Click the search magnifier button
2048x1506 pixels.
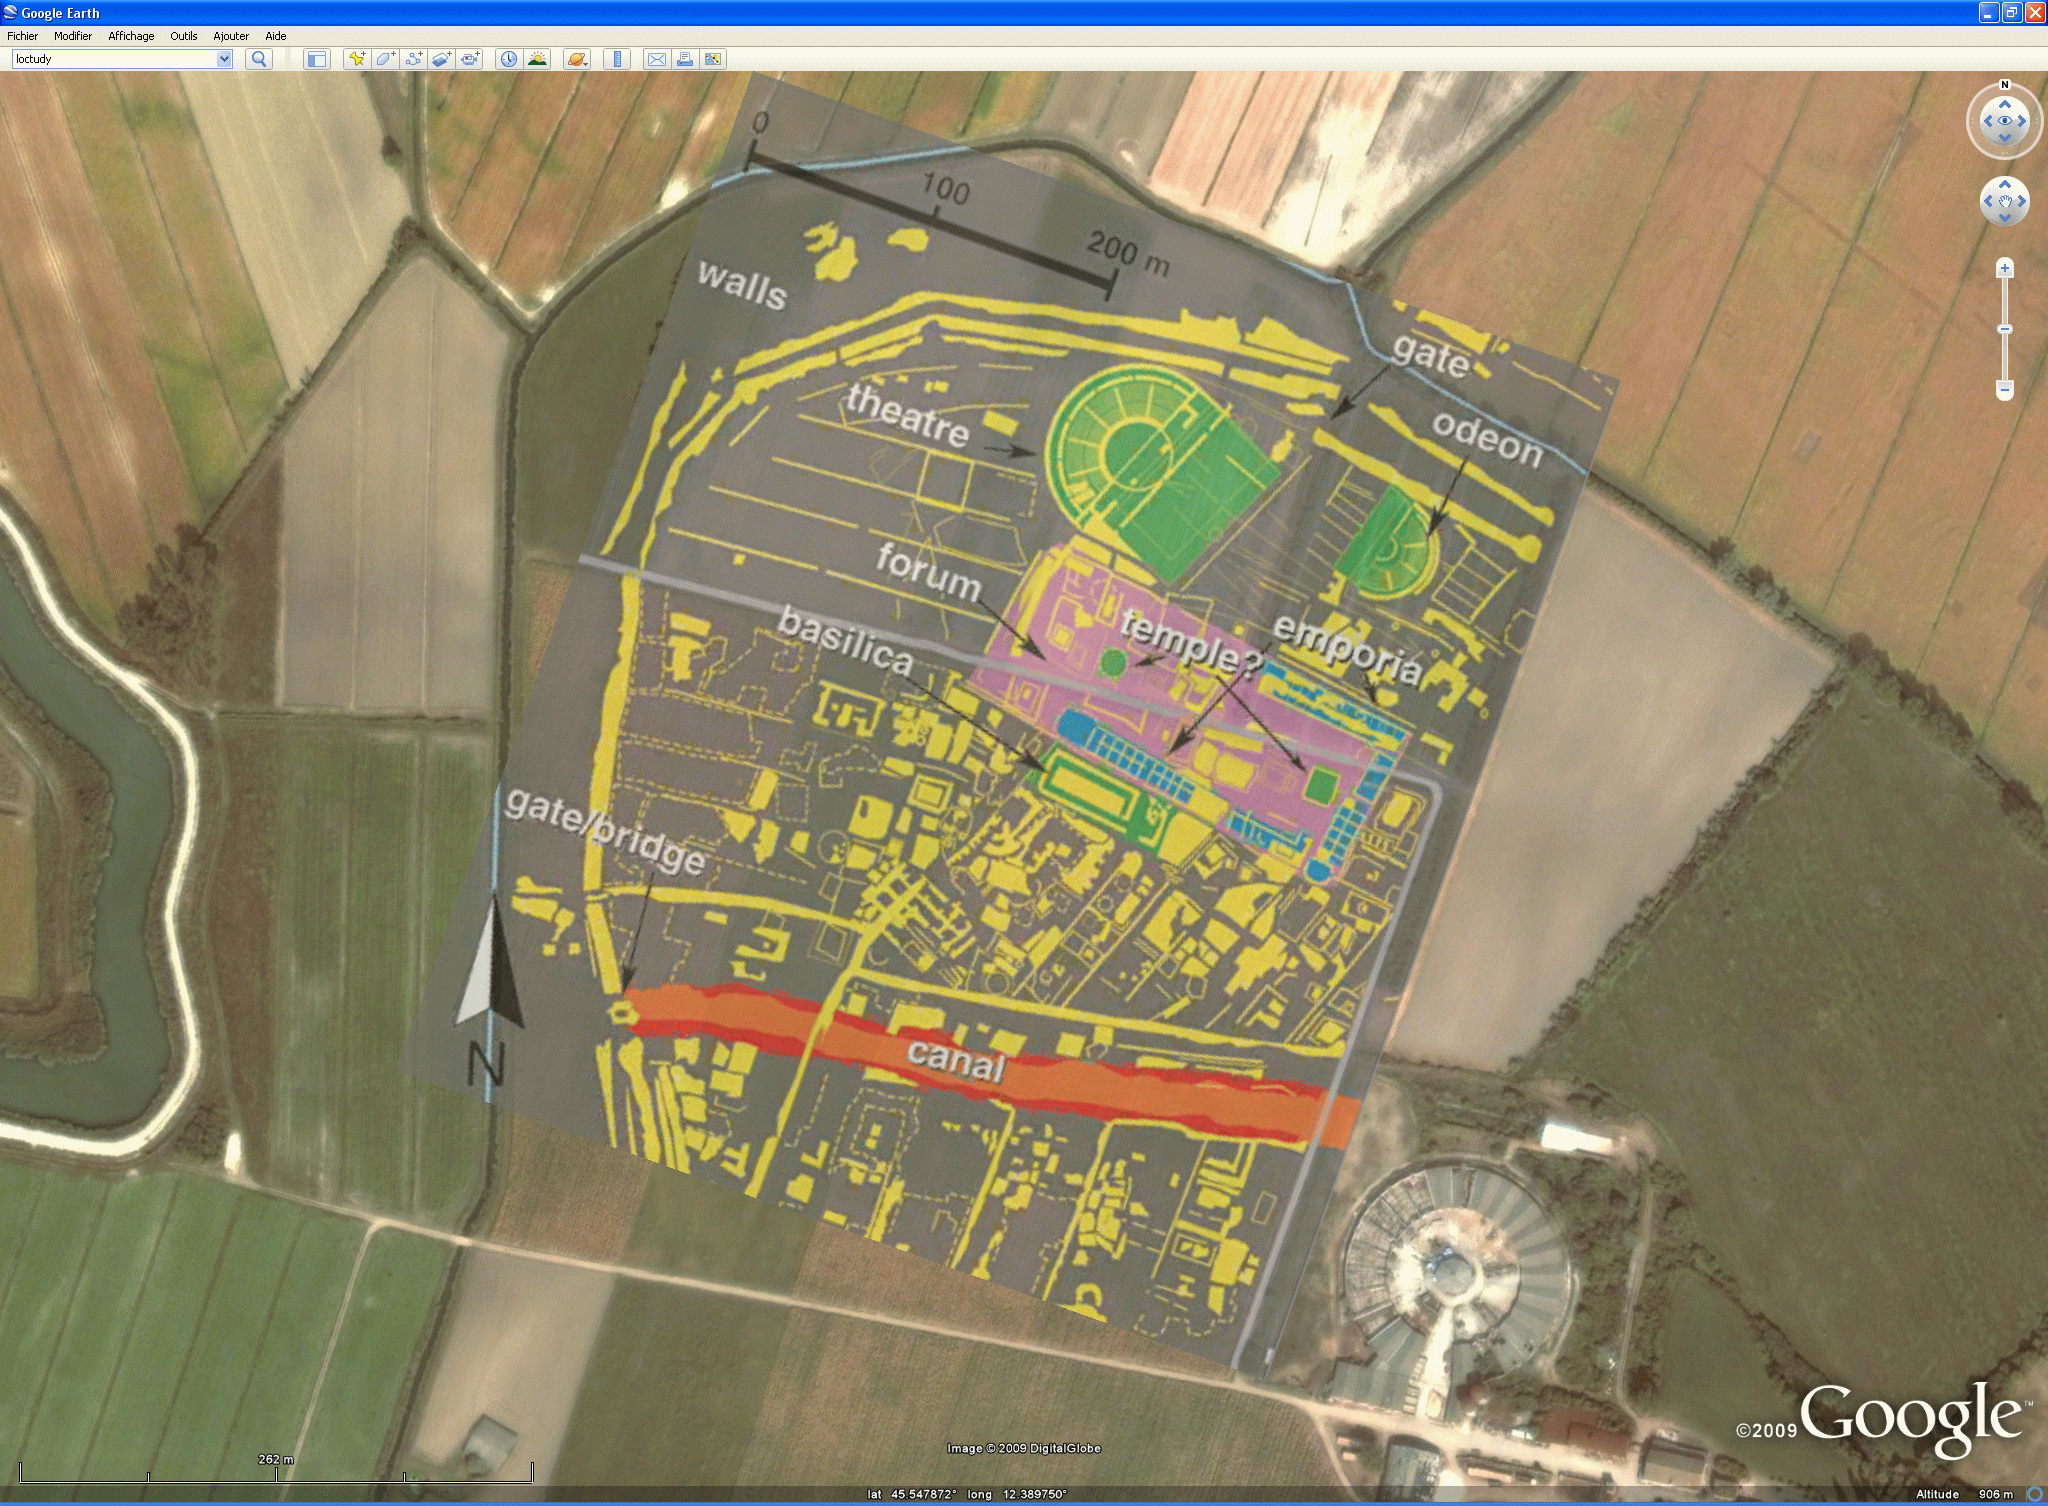click(259, 59)
